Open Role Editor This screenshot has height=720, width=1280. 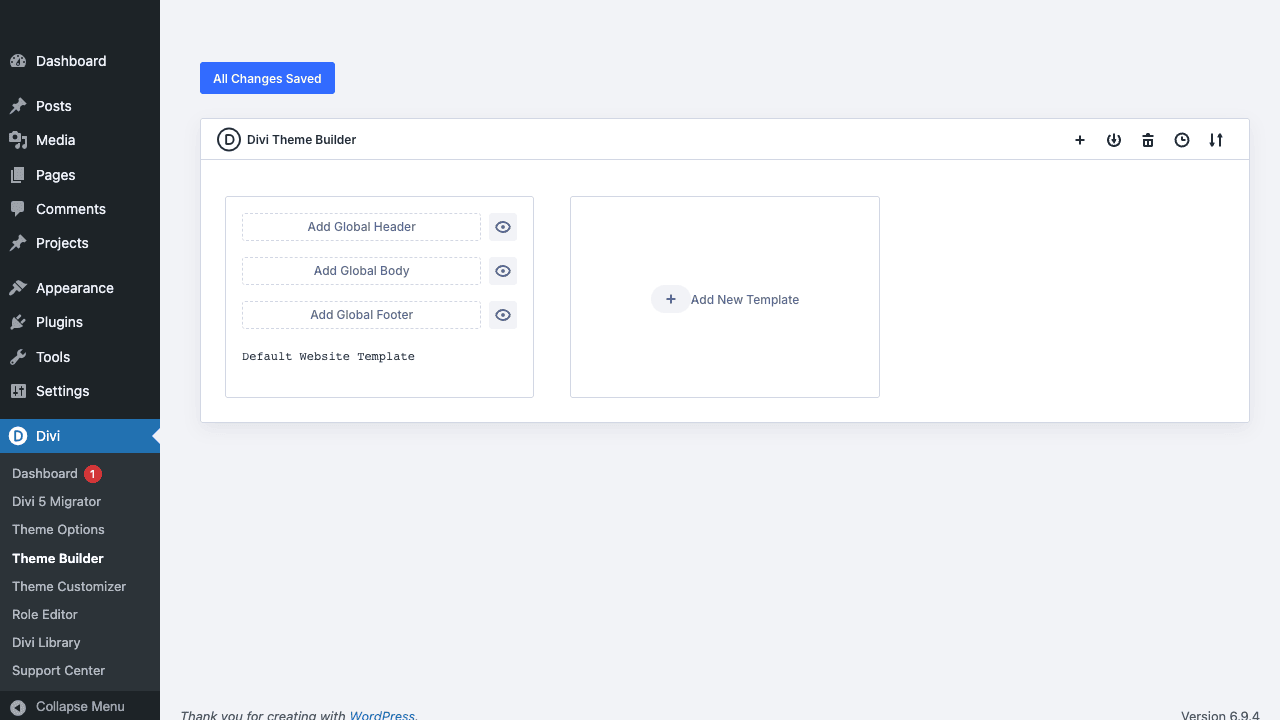coord(45,614)
